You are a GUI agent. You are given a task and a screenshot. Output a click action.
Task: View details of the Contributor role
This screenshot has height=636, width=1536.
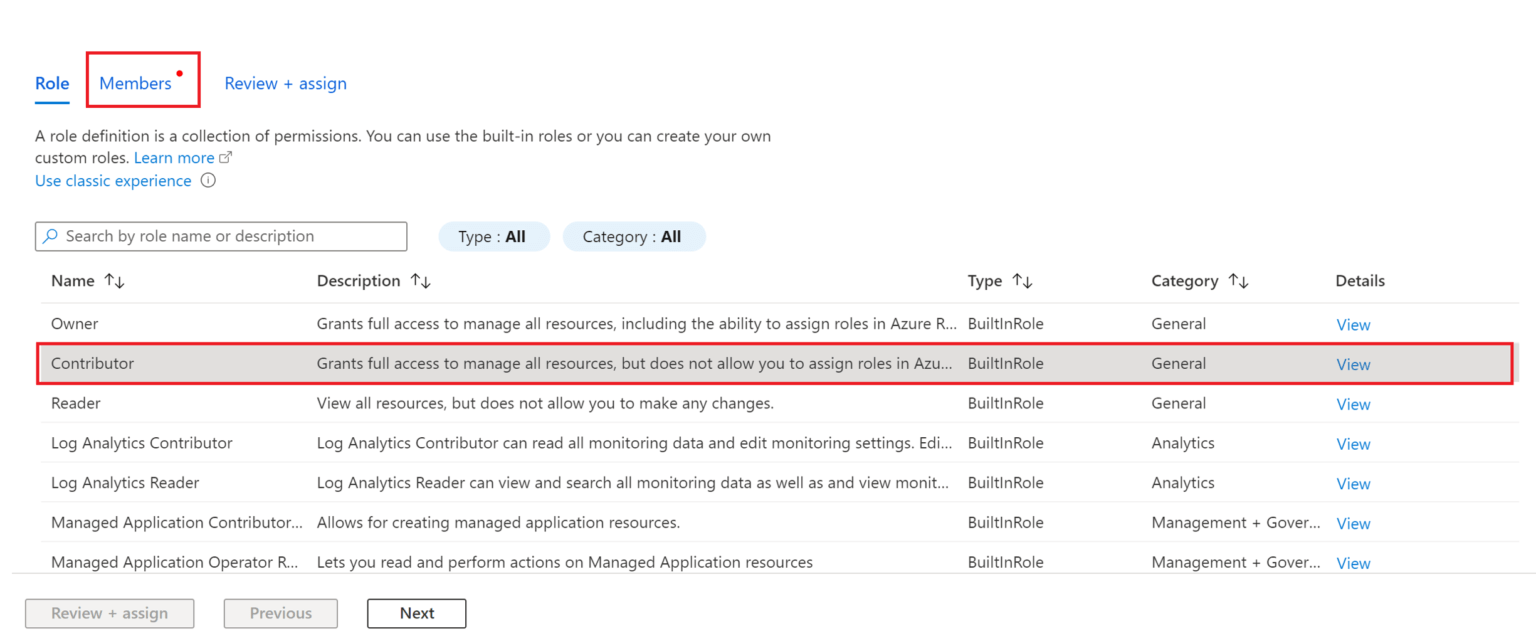point(1353,364)
